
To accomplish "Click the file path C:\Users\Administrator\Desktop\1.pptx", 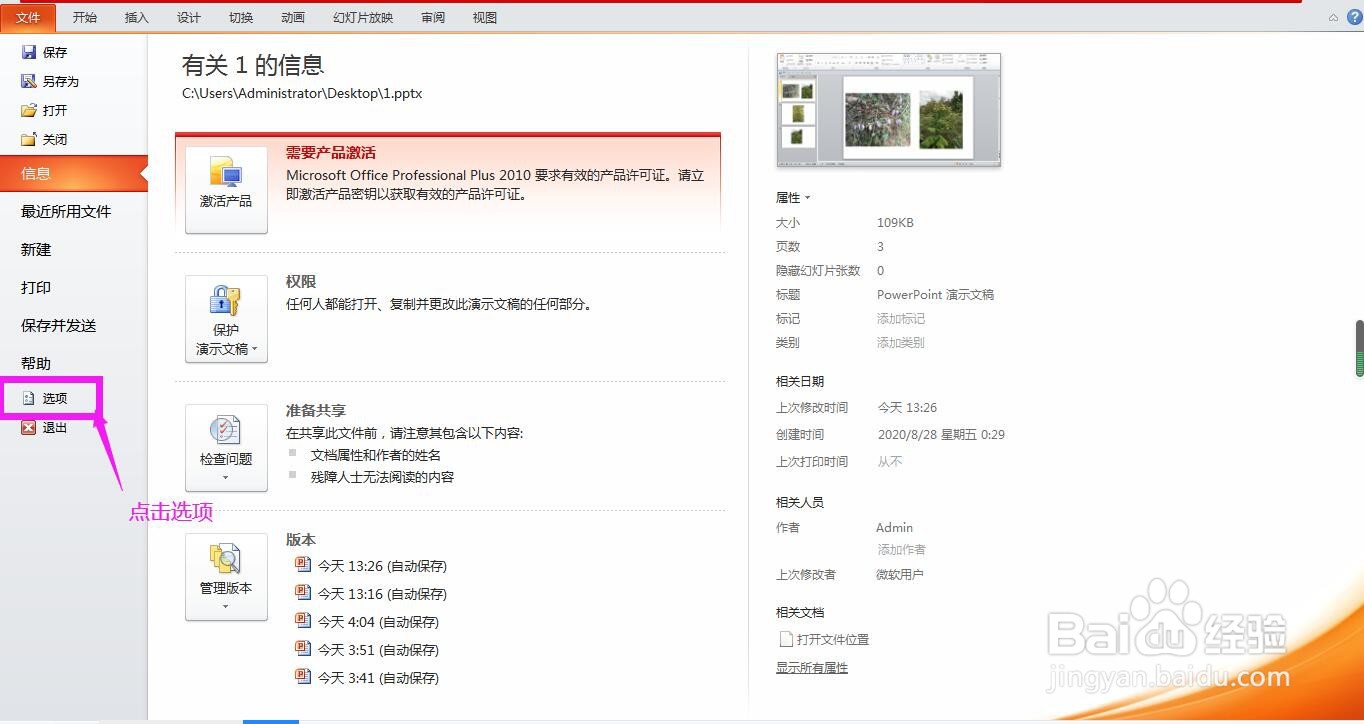I will (302, 93).
